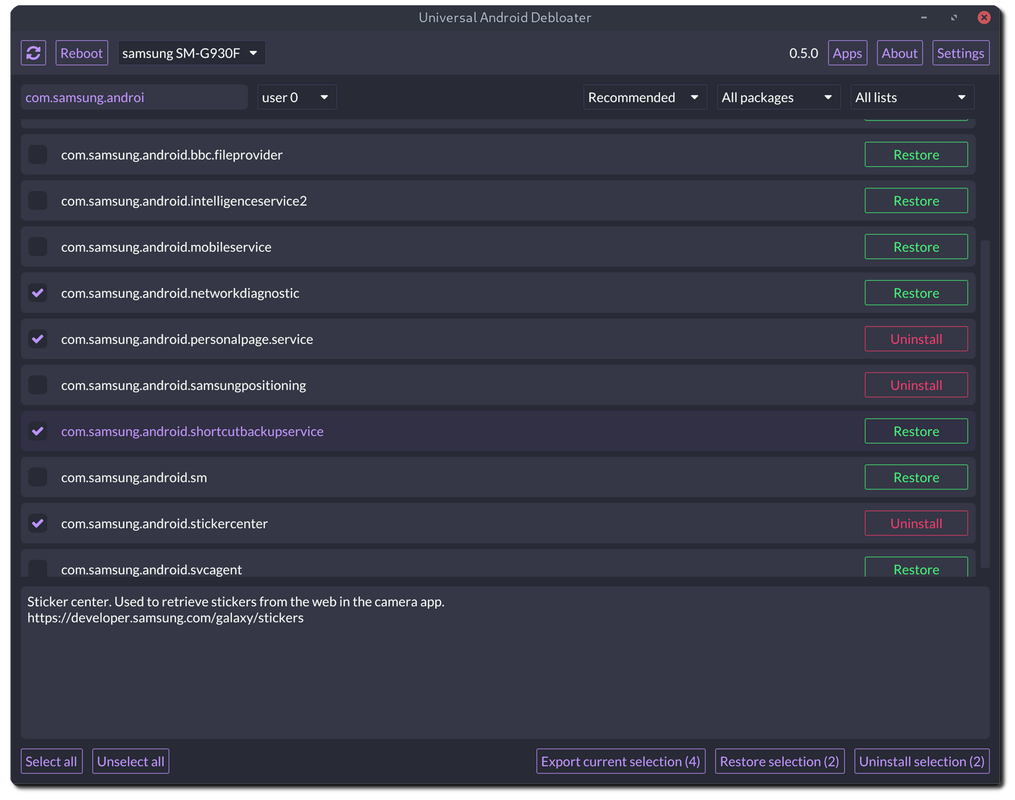This screenshot has height=800, width=1015.
Task: Open the All packages dropdown
Action: pyautogui.click(x=778, y=97)
